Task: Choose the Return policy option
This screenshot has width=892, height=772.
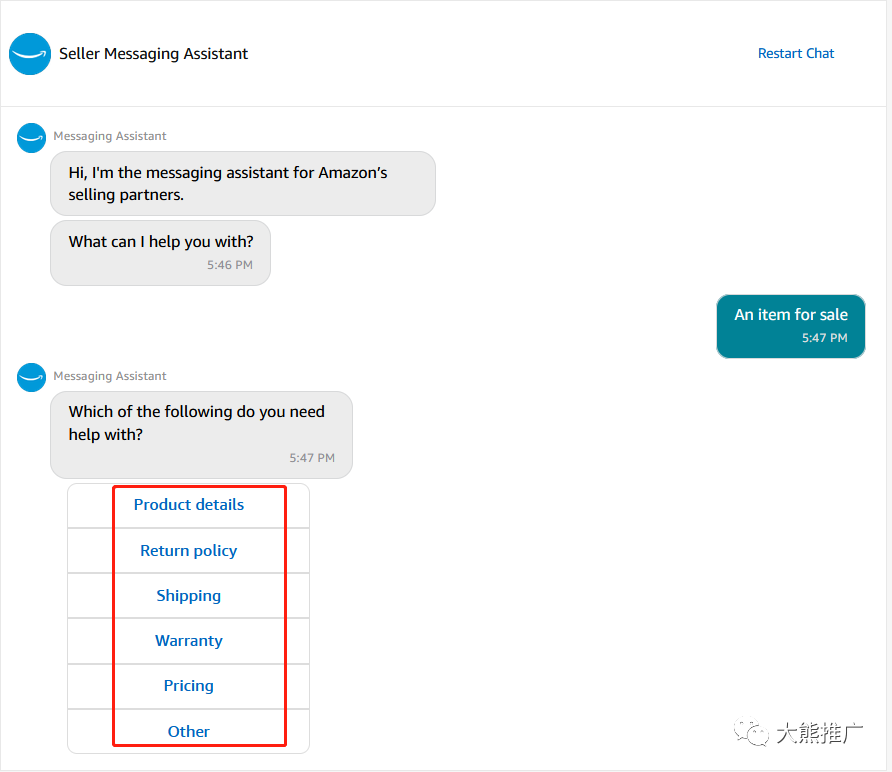Action: pos(188,551)
